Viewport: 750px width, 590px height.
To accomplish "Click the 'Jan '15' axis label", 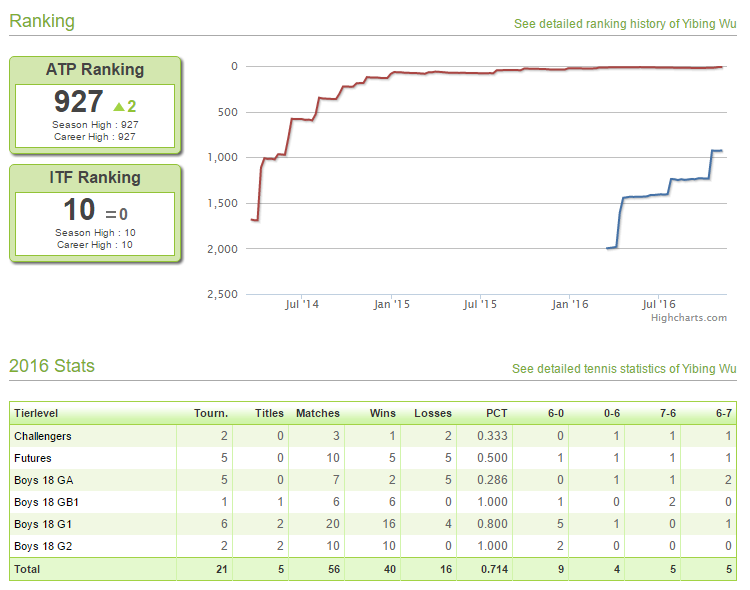I will [x=392, y=304].
